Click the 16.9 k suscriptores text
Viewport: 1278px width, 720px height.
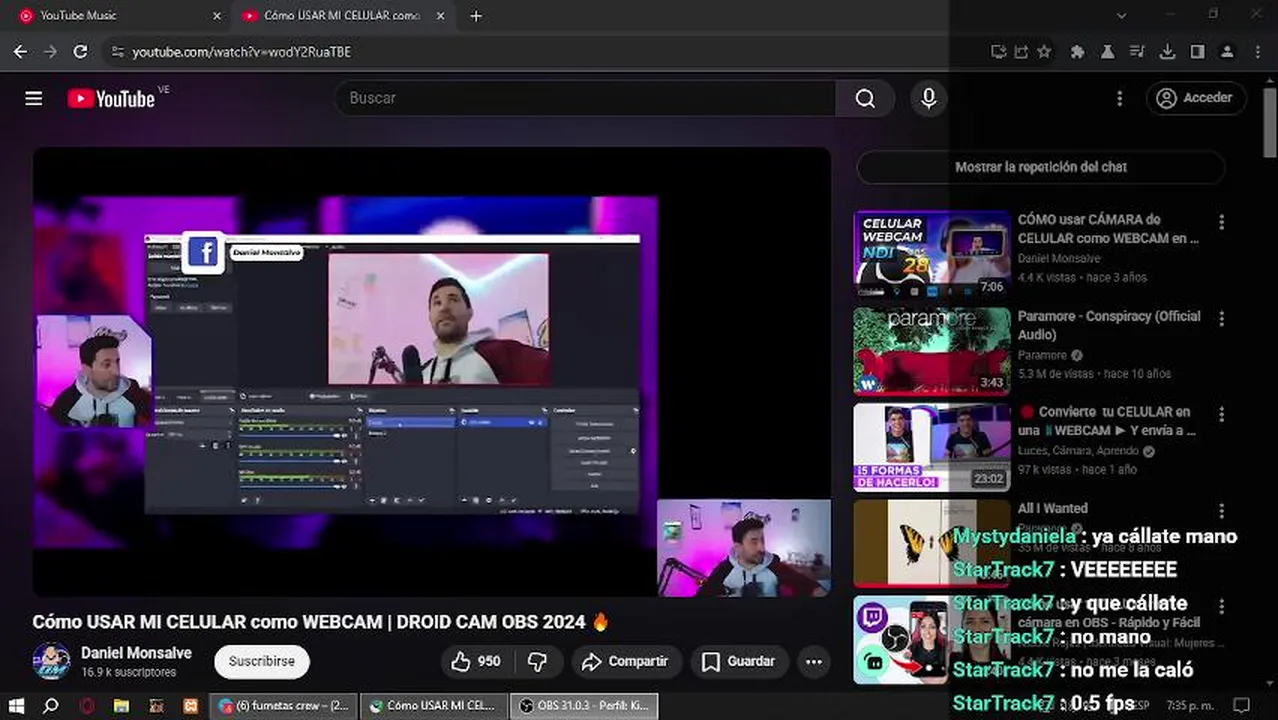coord(129,672)
